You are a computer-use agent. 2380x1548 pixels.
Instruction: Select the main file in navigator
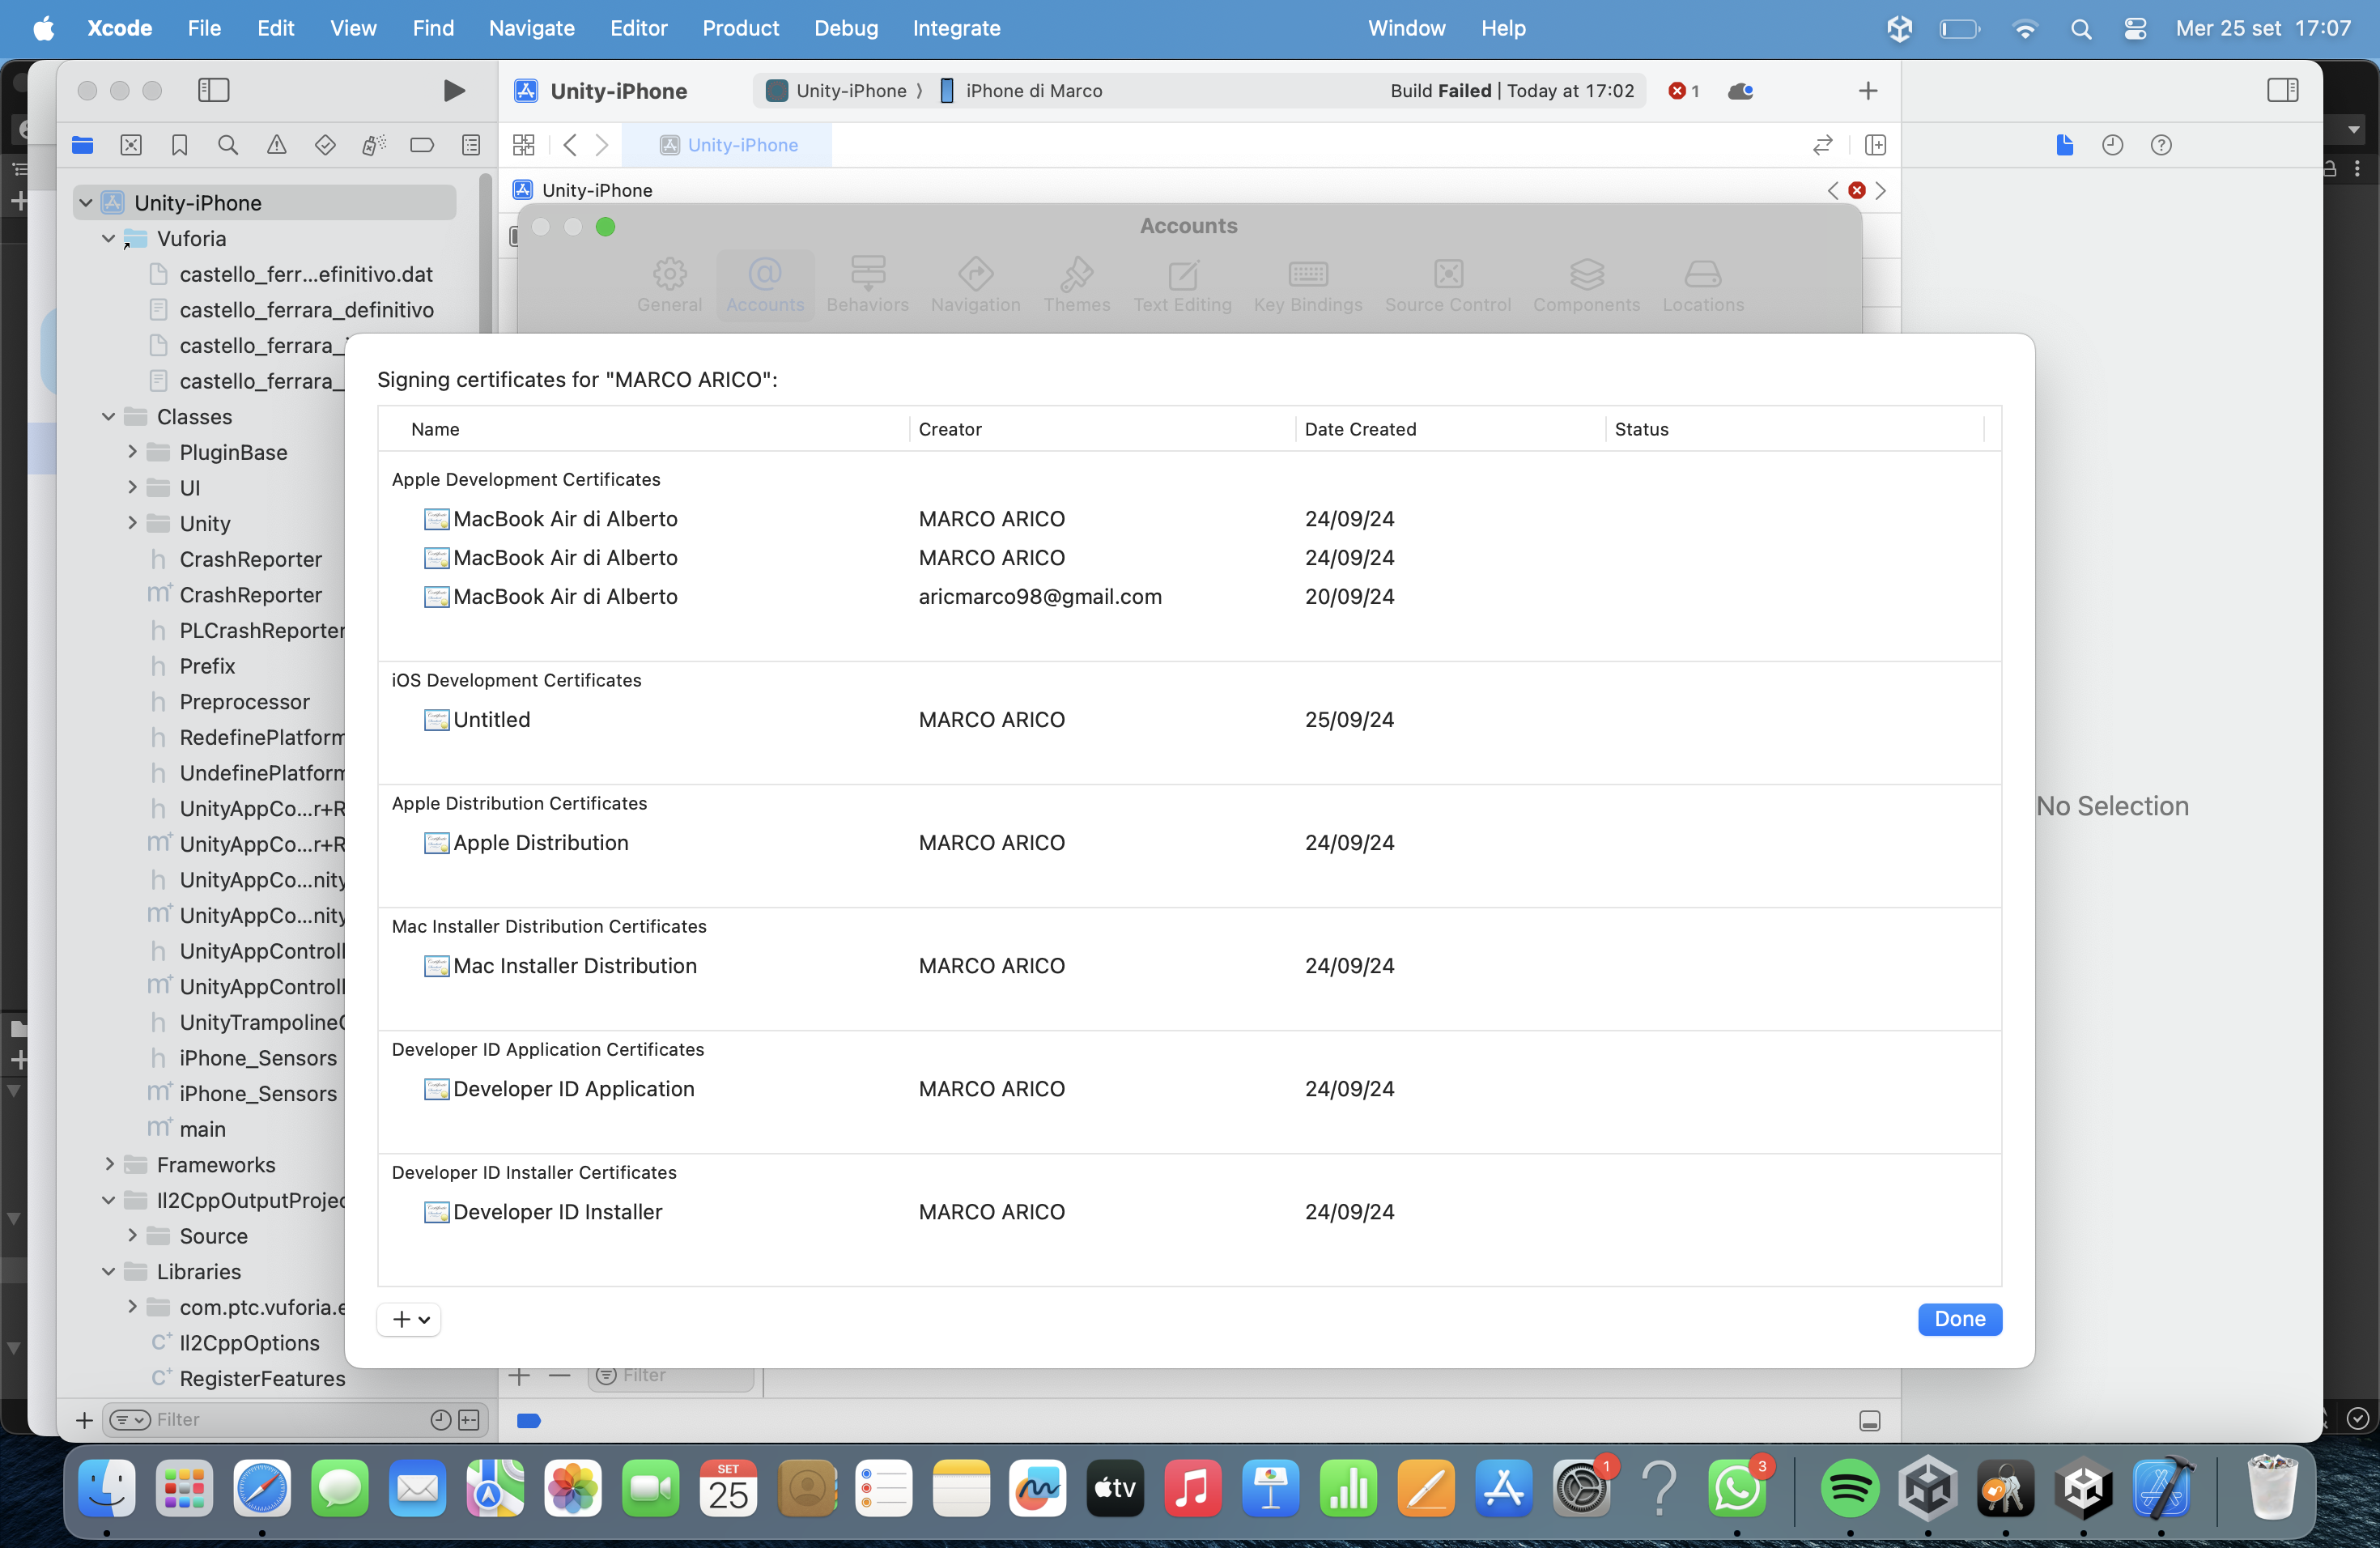[203, 1130]
